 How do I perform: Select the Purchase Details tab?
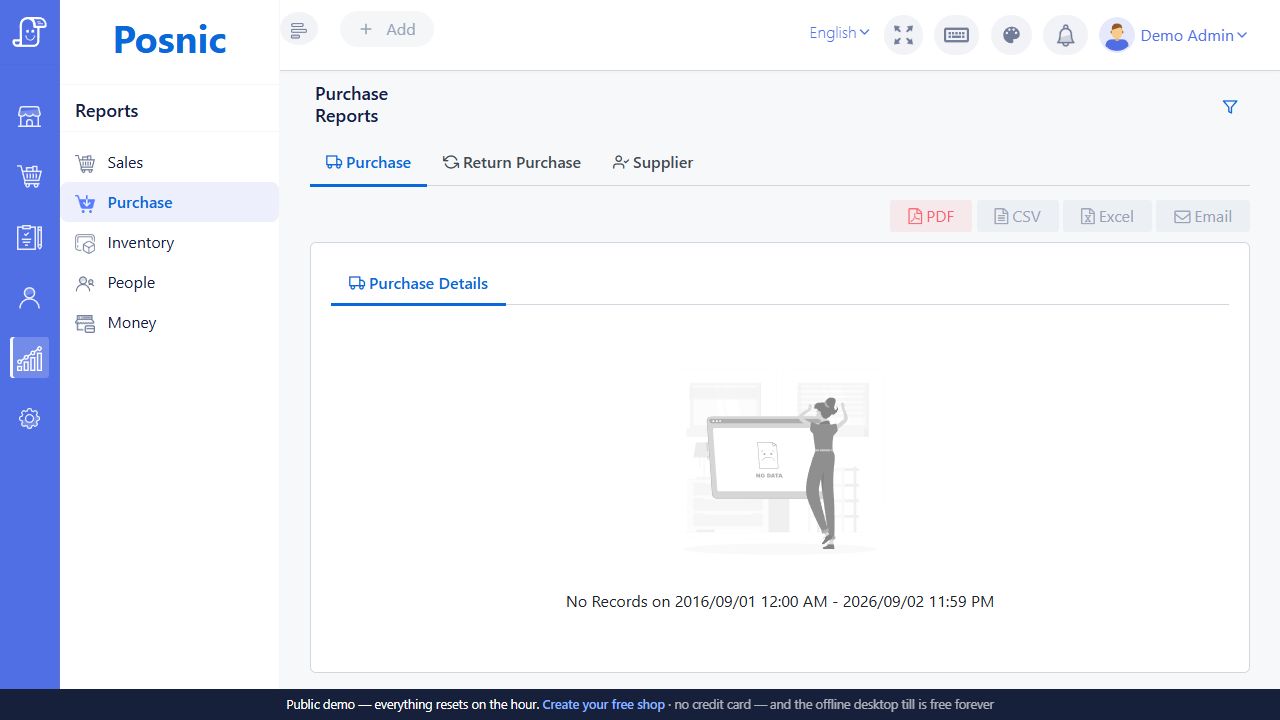(x=418, y=283)
